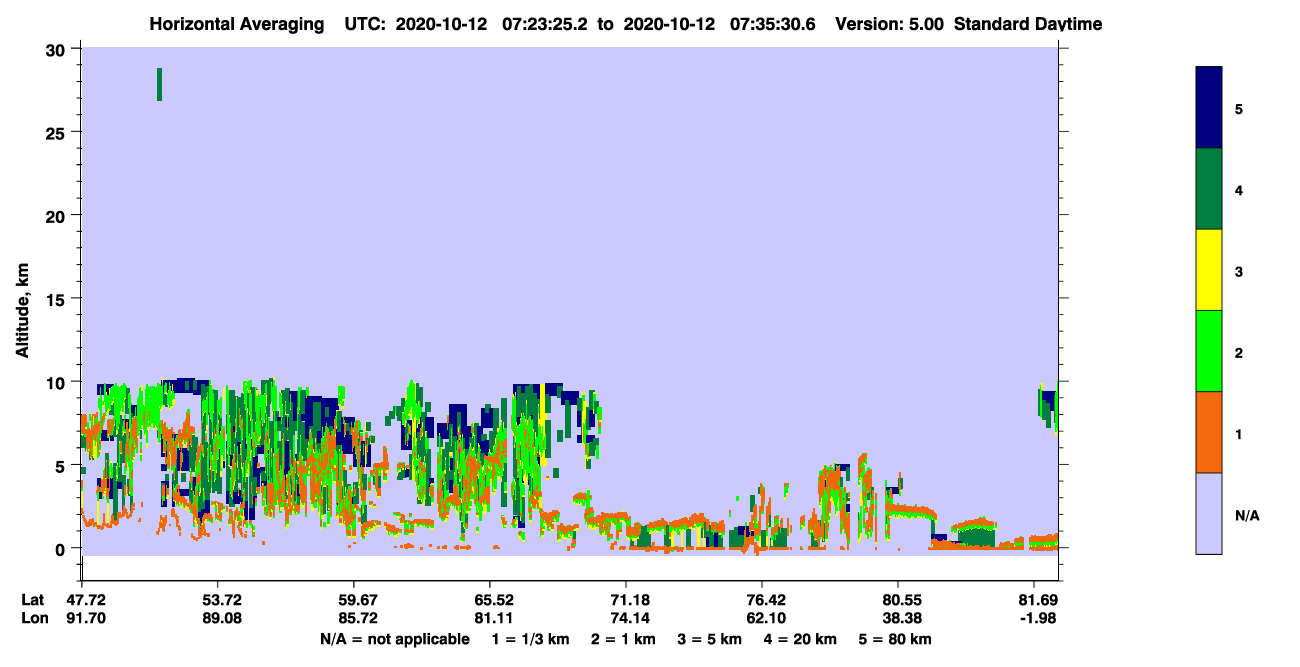Click the y-axis tick label 30
This screenshot has width=1300, height=667.
tap(57, 50)
